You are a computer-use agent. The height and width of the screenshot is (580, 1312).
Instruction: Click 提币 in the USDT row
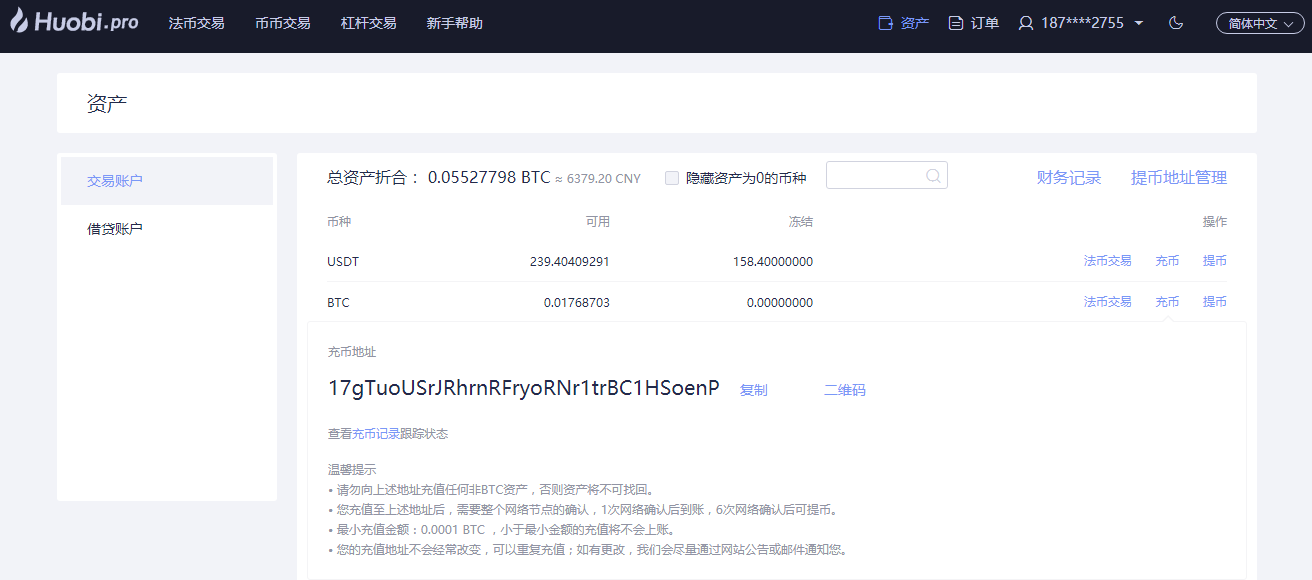(1214, 261)
